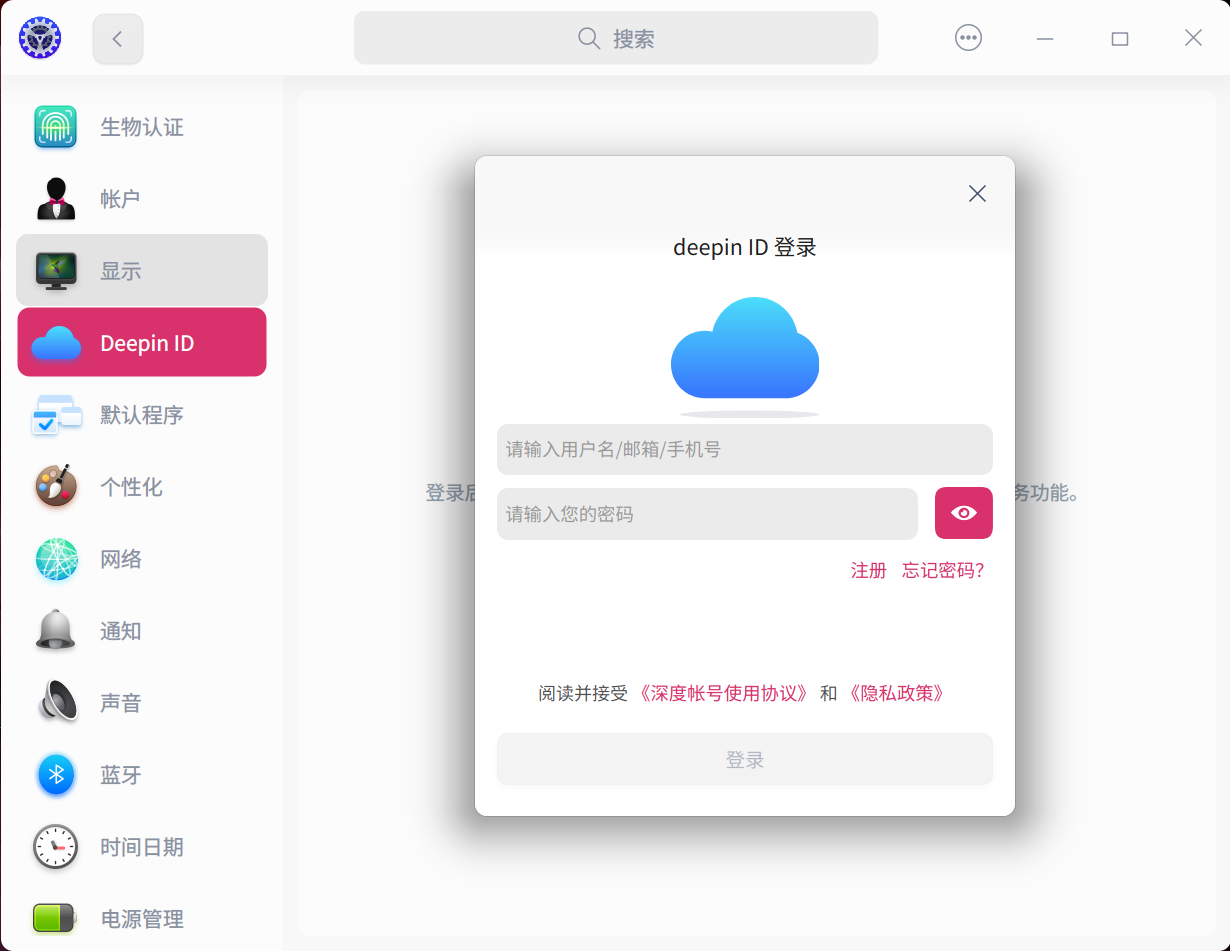This screenshot has width=1230, height=951.
Task: Maximize the Control Center window
Action: [1120, 38]
